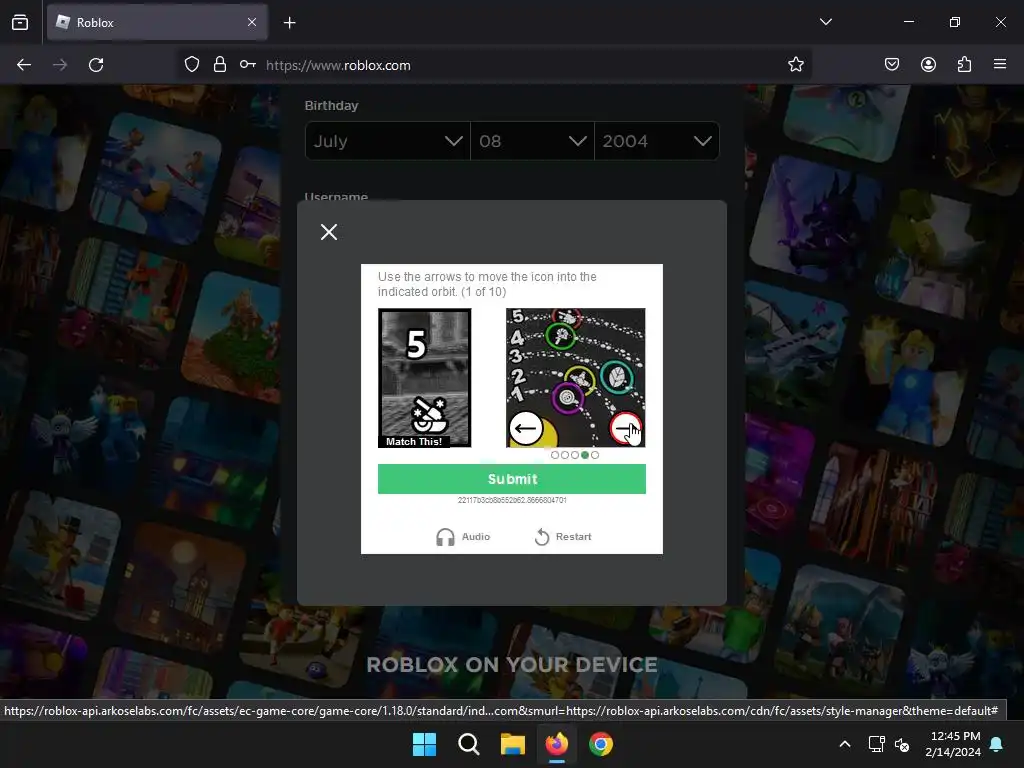This screenshot has width=1024, height=768.
Task: Open the Windows Start menu
Action: [x=424, y=744]
